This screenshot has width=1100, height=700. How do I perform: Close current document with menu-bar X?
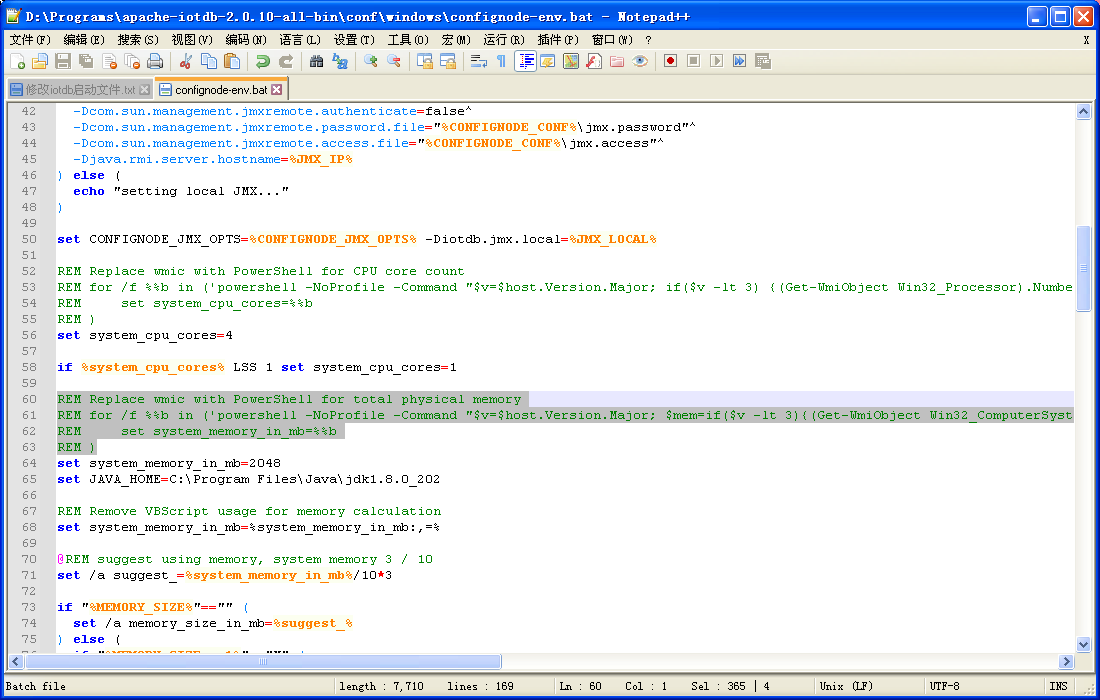[x=1086, y=40]
